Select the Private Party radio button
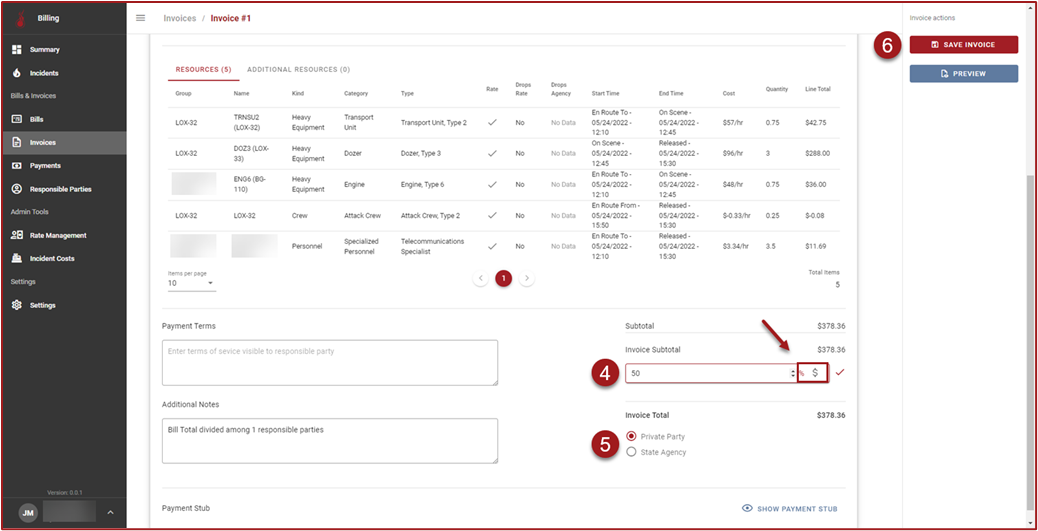 point(631,436)
